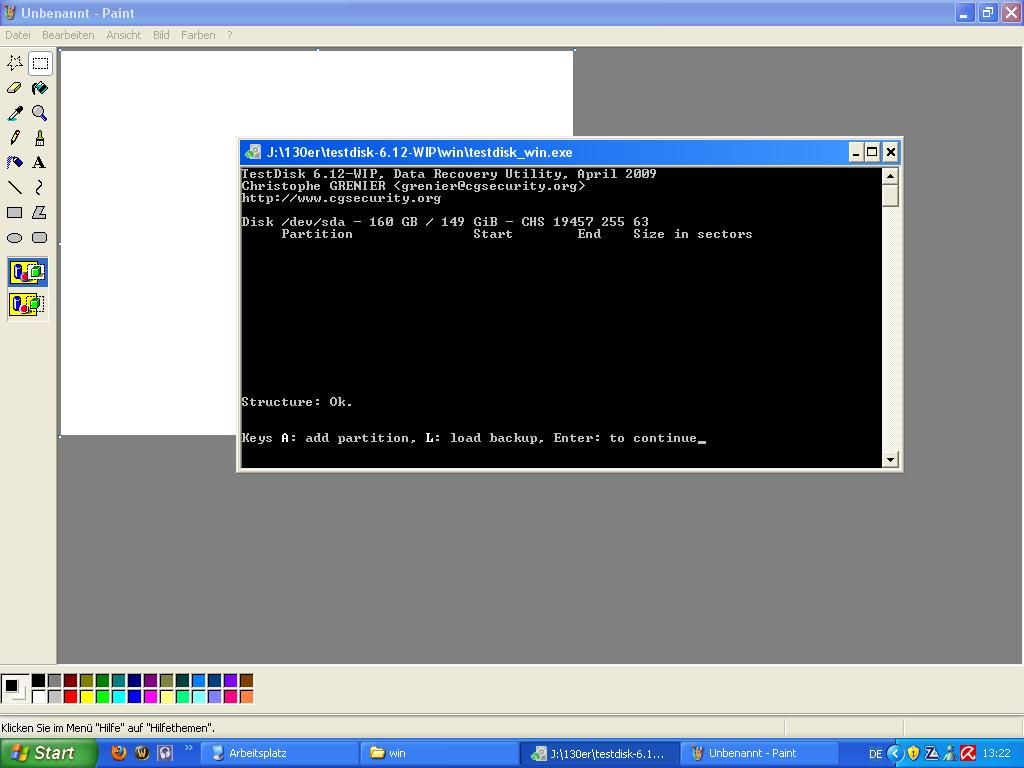Screen dimensions: 1024x768
Task: Select the Text tool (letter A)
Action: tap(40, 163)
